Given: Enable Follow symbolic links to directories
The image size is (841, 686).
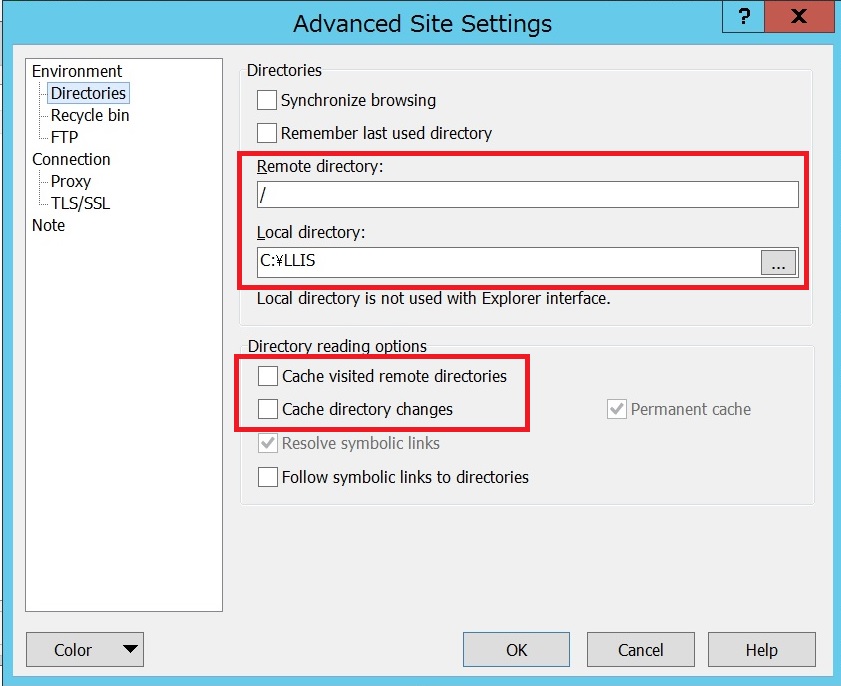Looking at the screenshot, I should coord(268,477).
